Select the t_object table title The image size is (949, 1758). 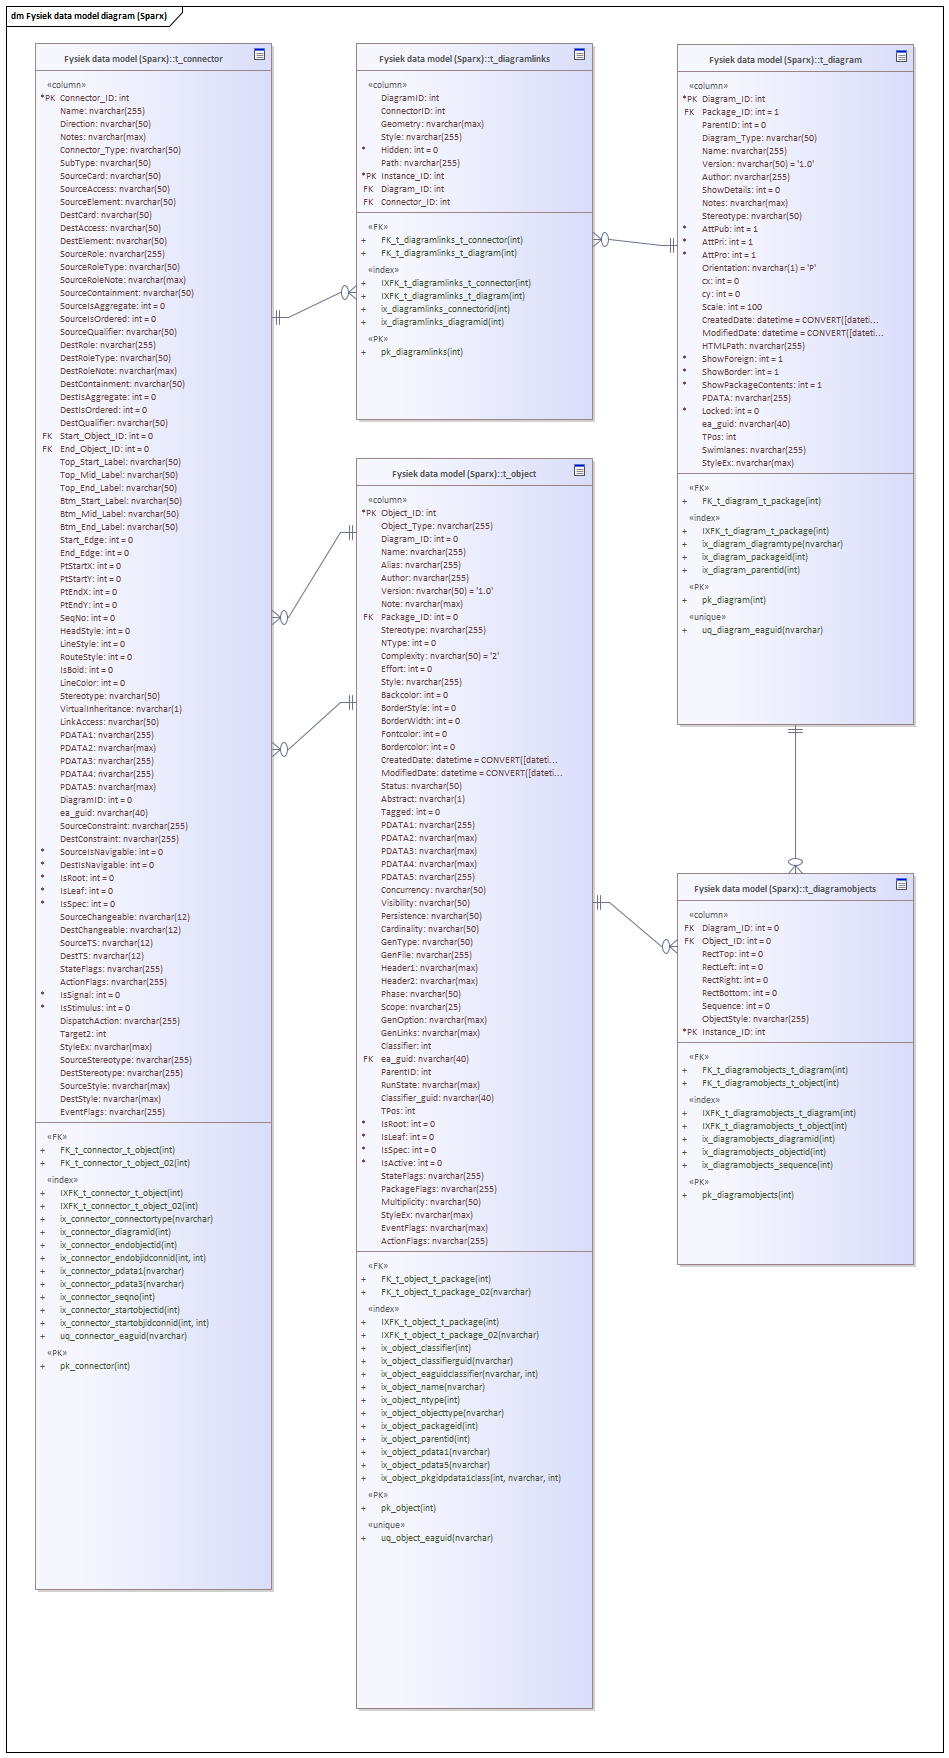click(464, 474)
